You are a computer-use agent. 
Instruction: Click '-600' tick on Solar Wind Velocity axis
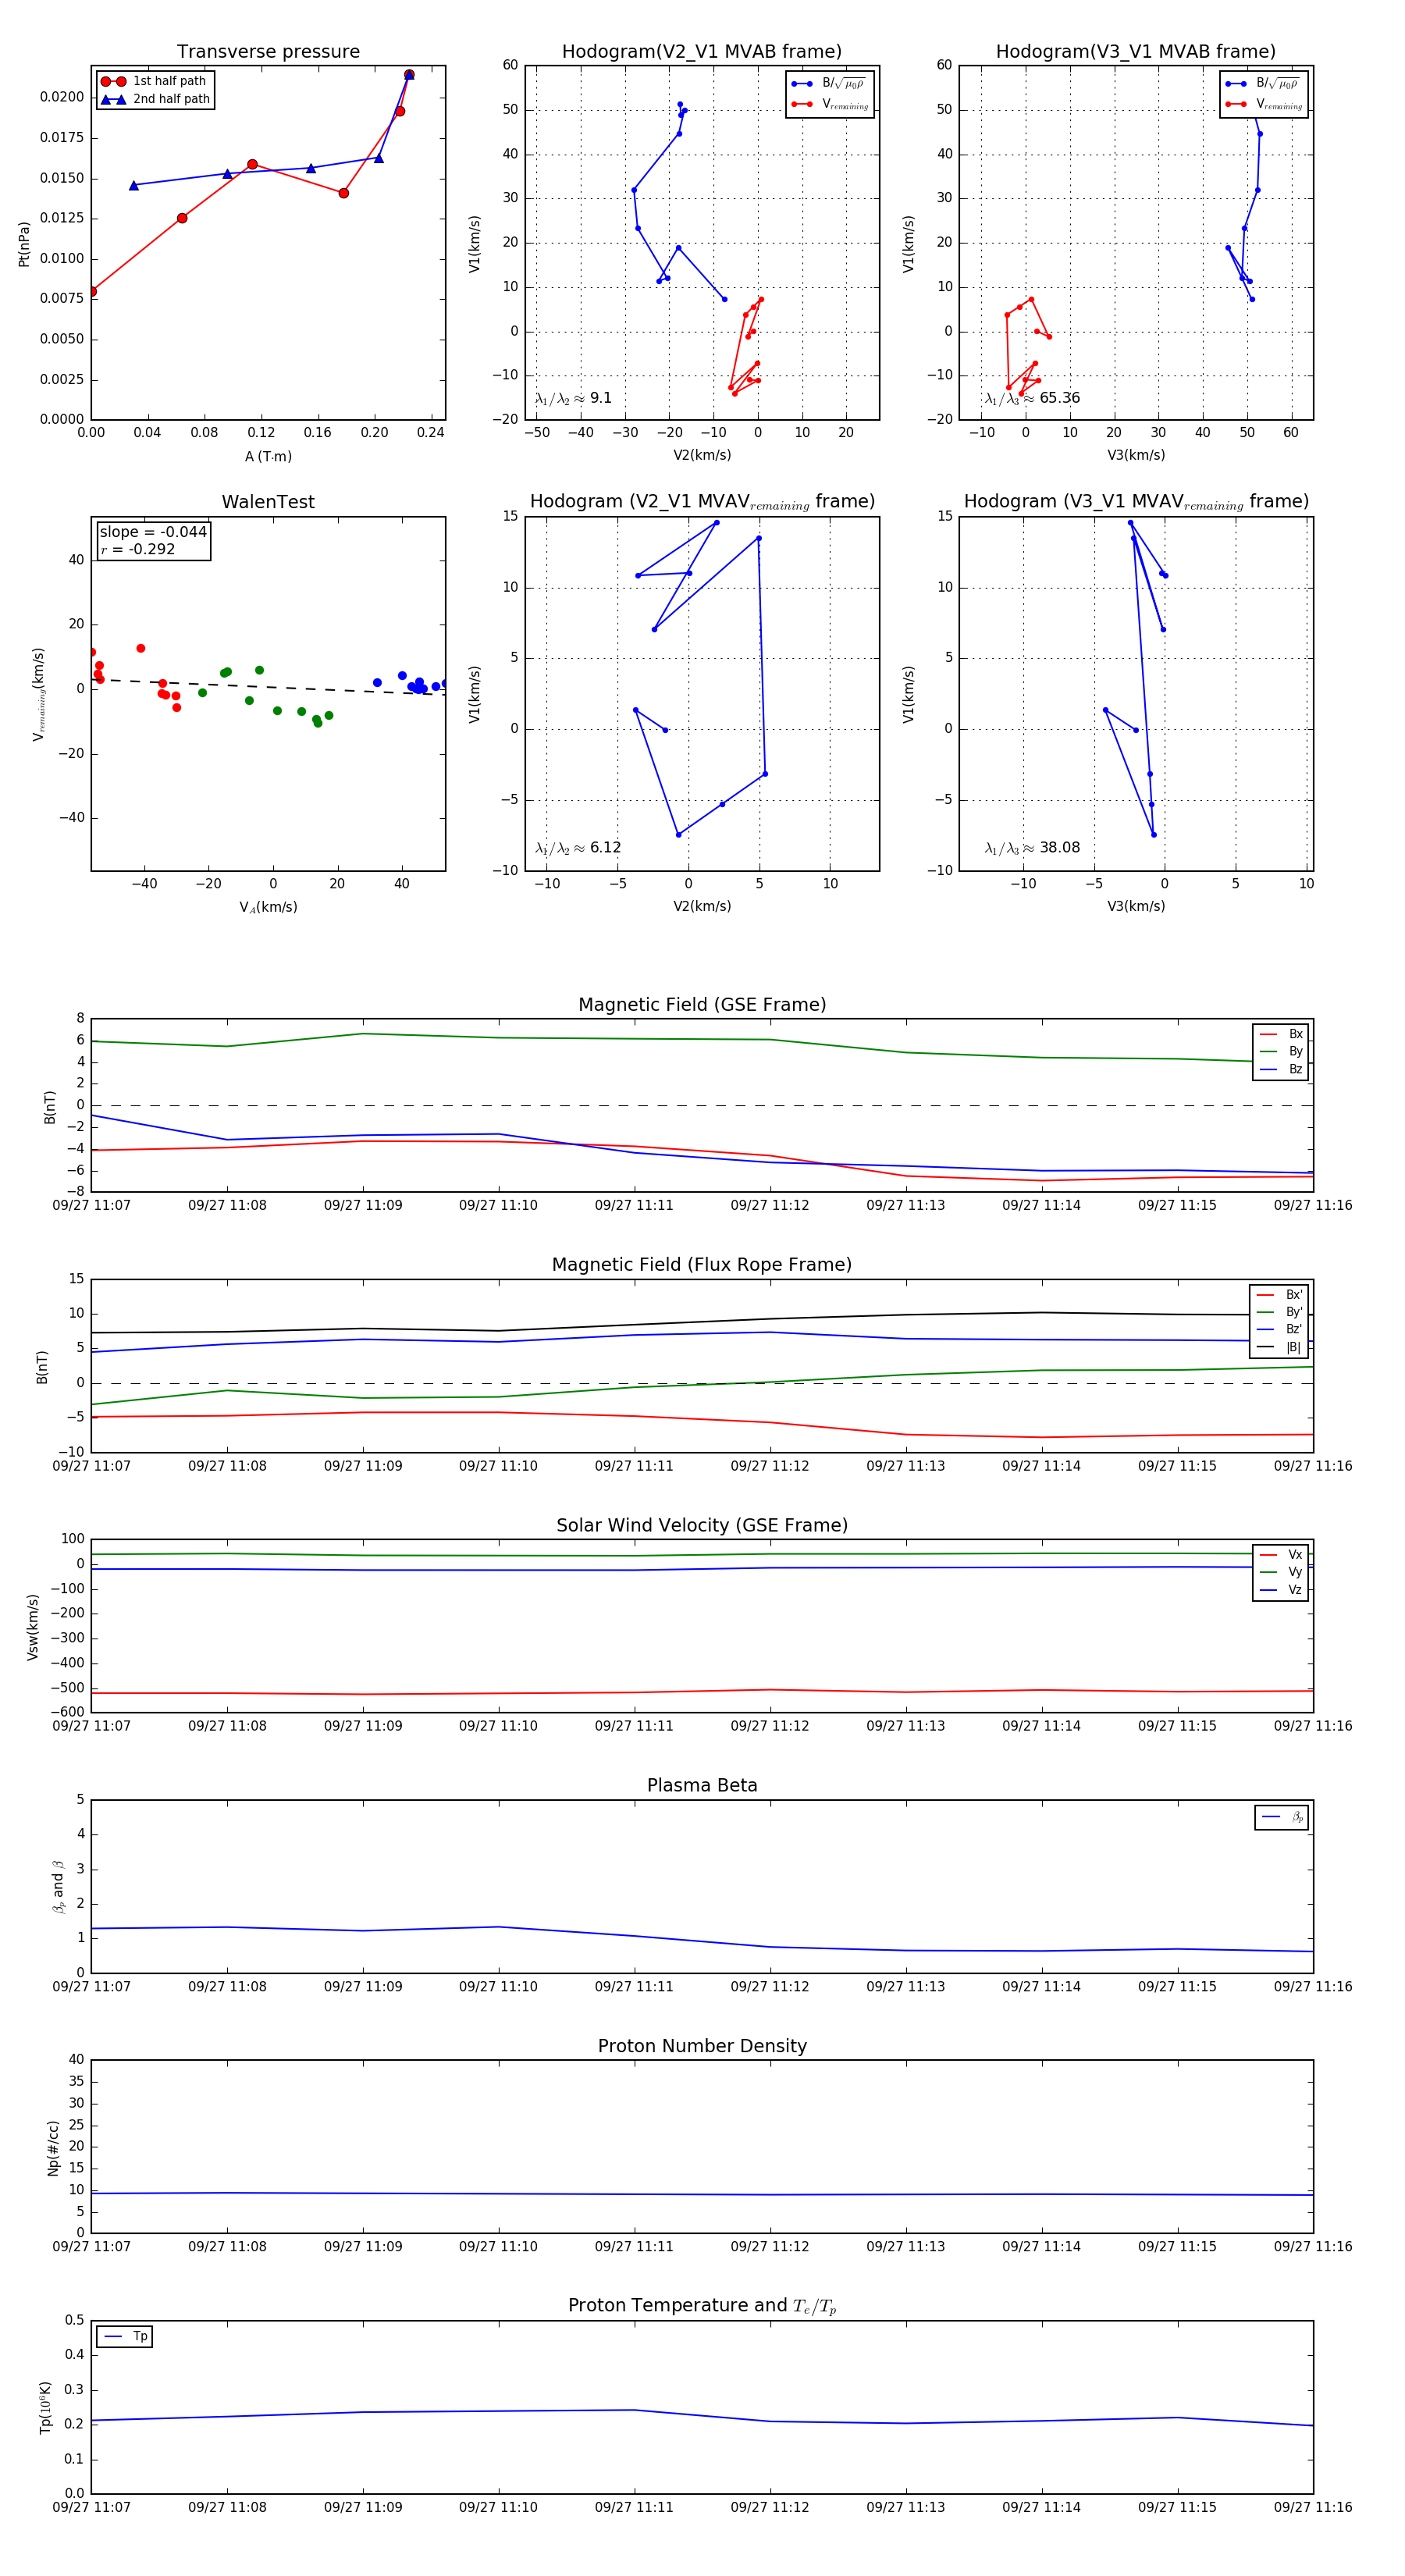pyautogui.click(x=68, y=1712)
